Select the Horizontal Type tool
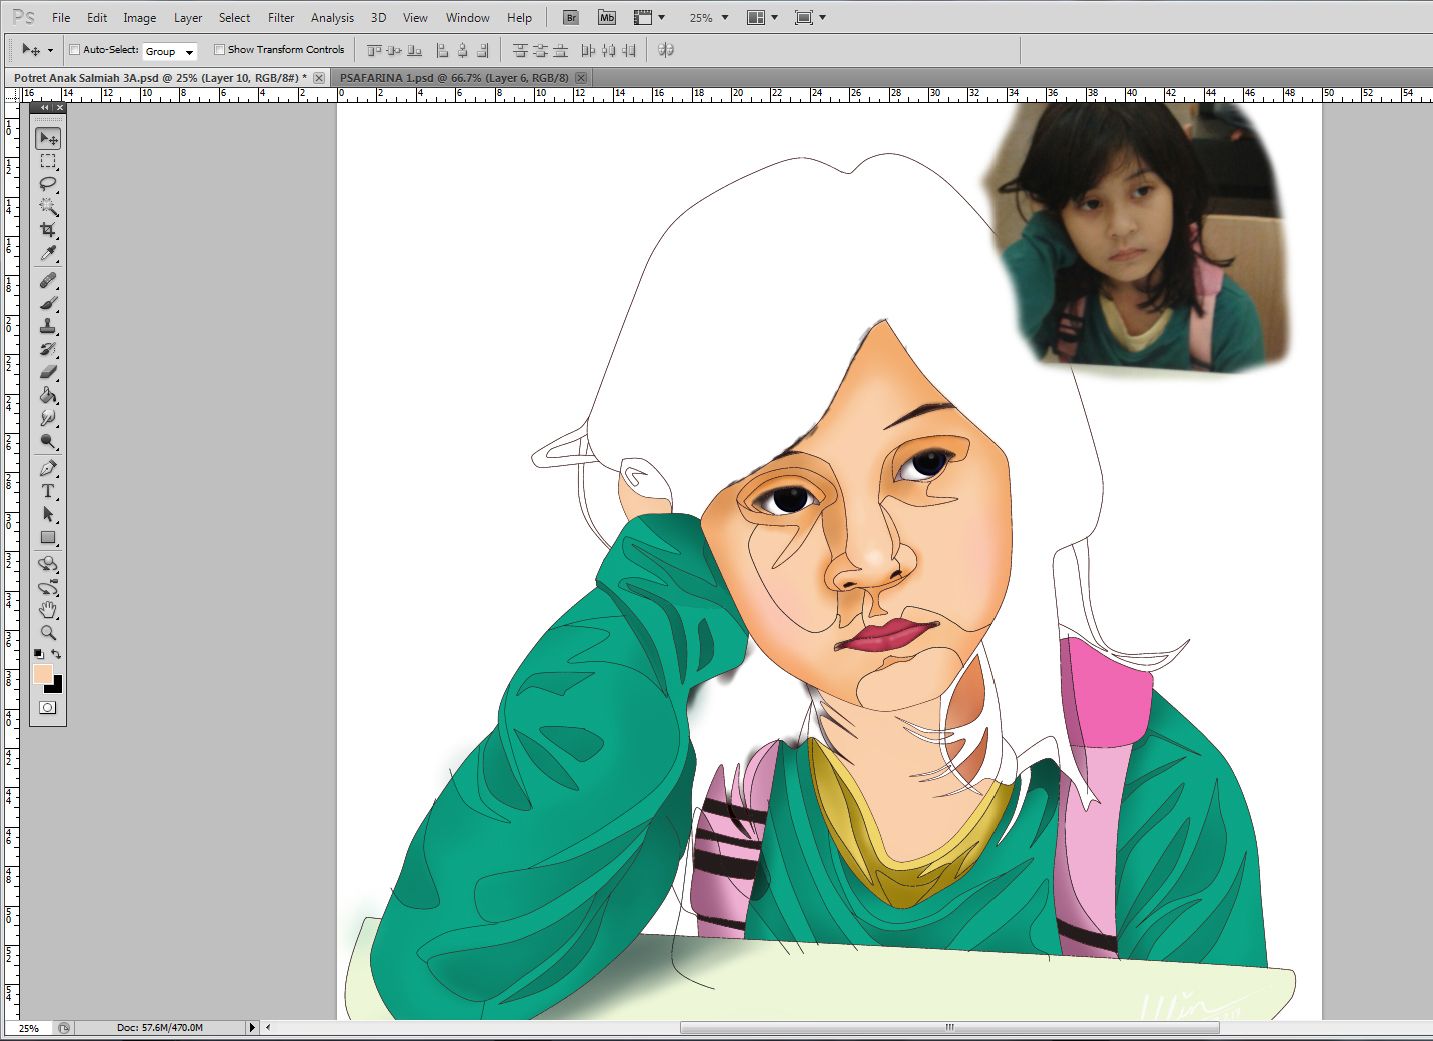 pos(48,491)
